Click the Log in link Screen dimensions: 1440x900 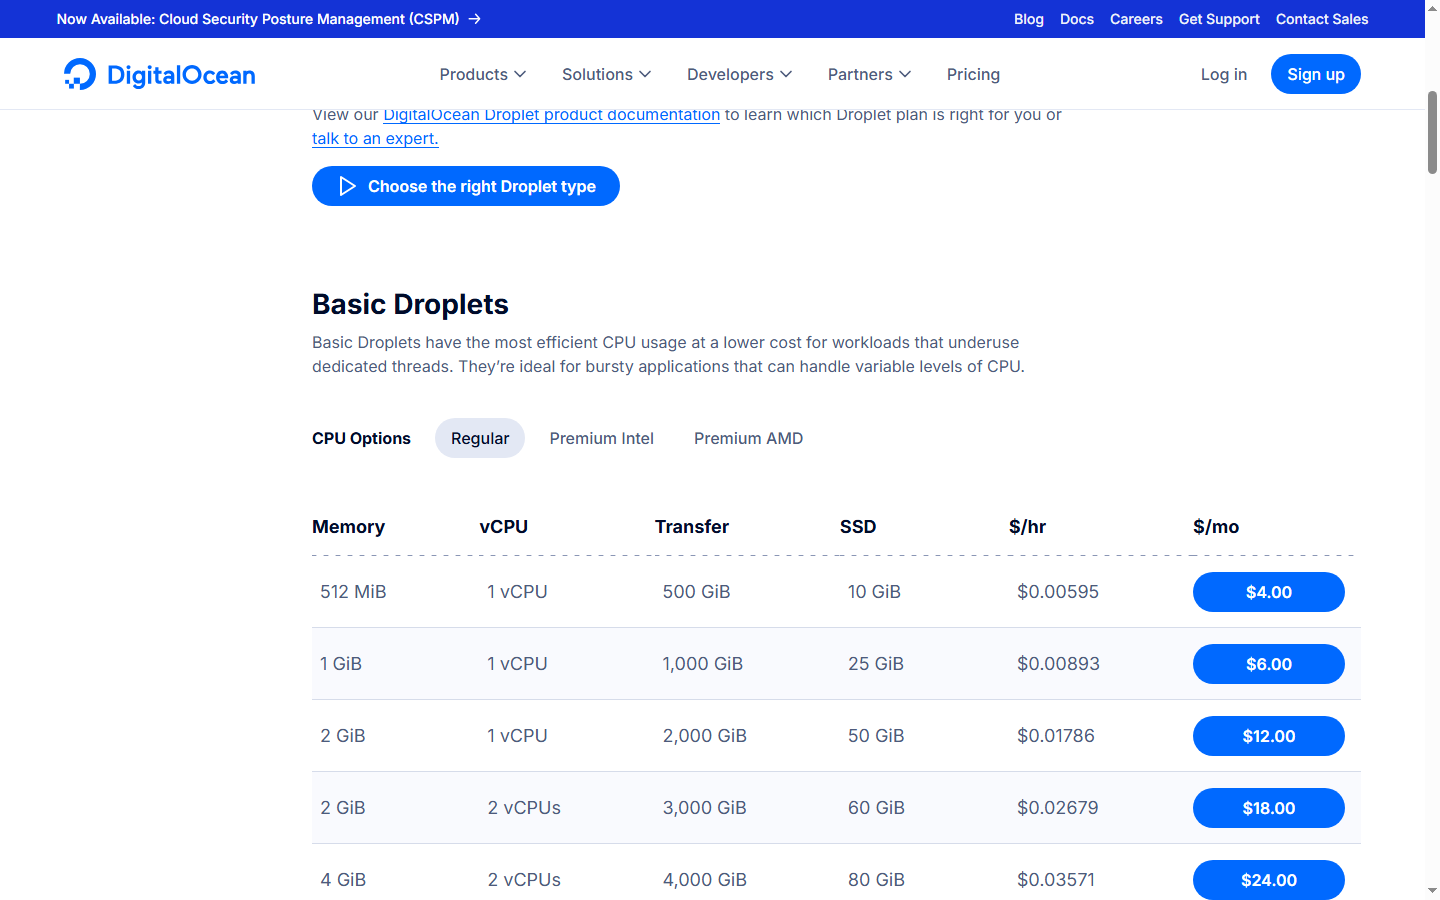point(1224,74)
